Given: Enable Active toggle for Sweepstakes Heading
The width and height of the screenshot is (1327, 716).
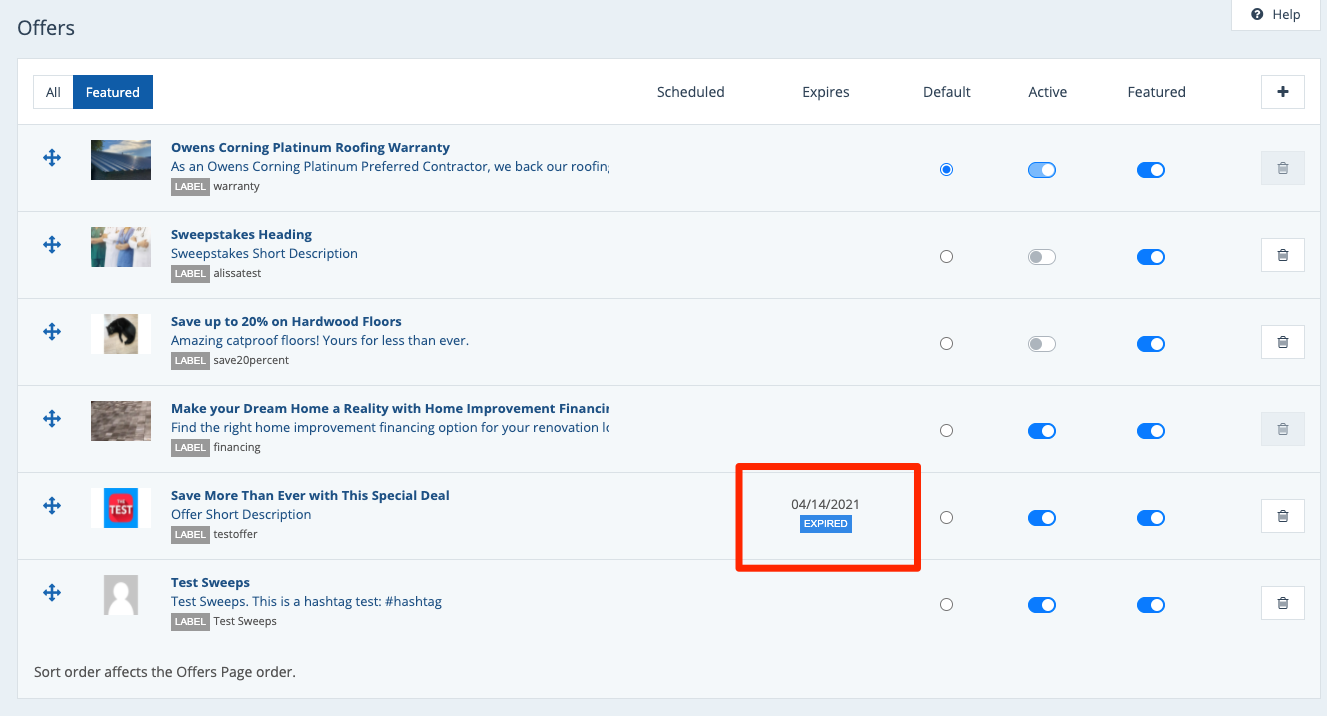Looking at the screenshot, I should pyautogui.click(x=1042, y=257).
